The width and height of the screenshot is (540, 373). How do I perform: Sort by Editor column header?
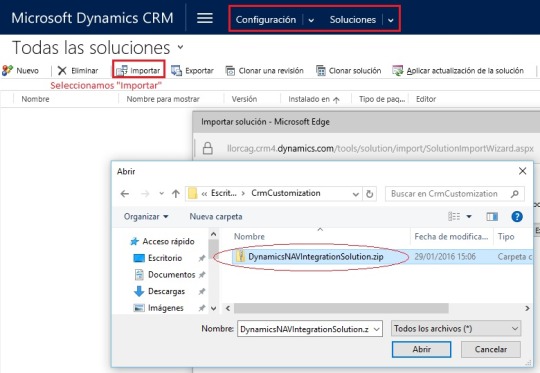click(426, 99)
